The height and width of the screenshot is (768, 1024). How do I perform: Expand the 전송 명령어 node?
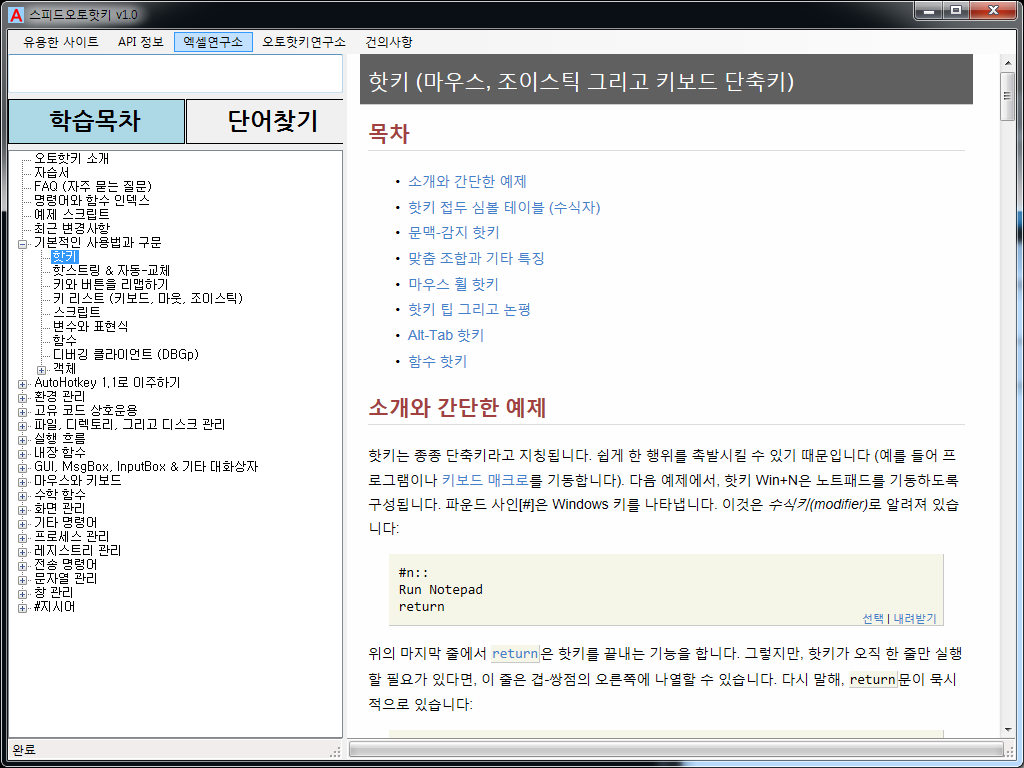22,566
